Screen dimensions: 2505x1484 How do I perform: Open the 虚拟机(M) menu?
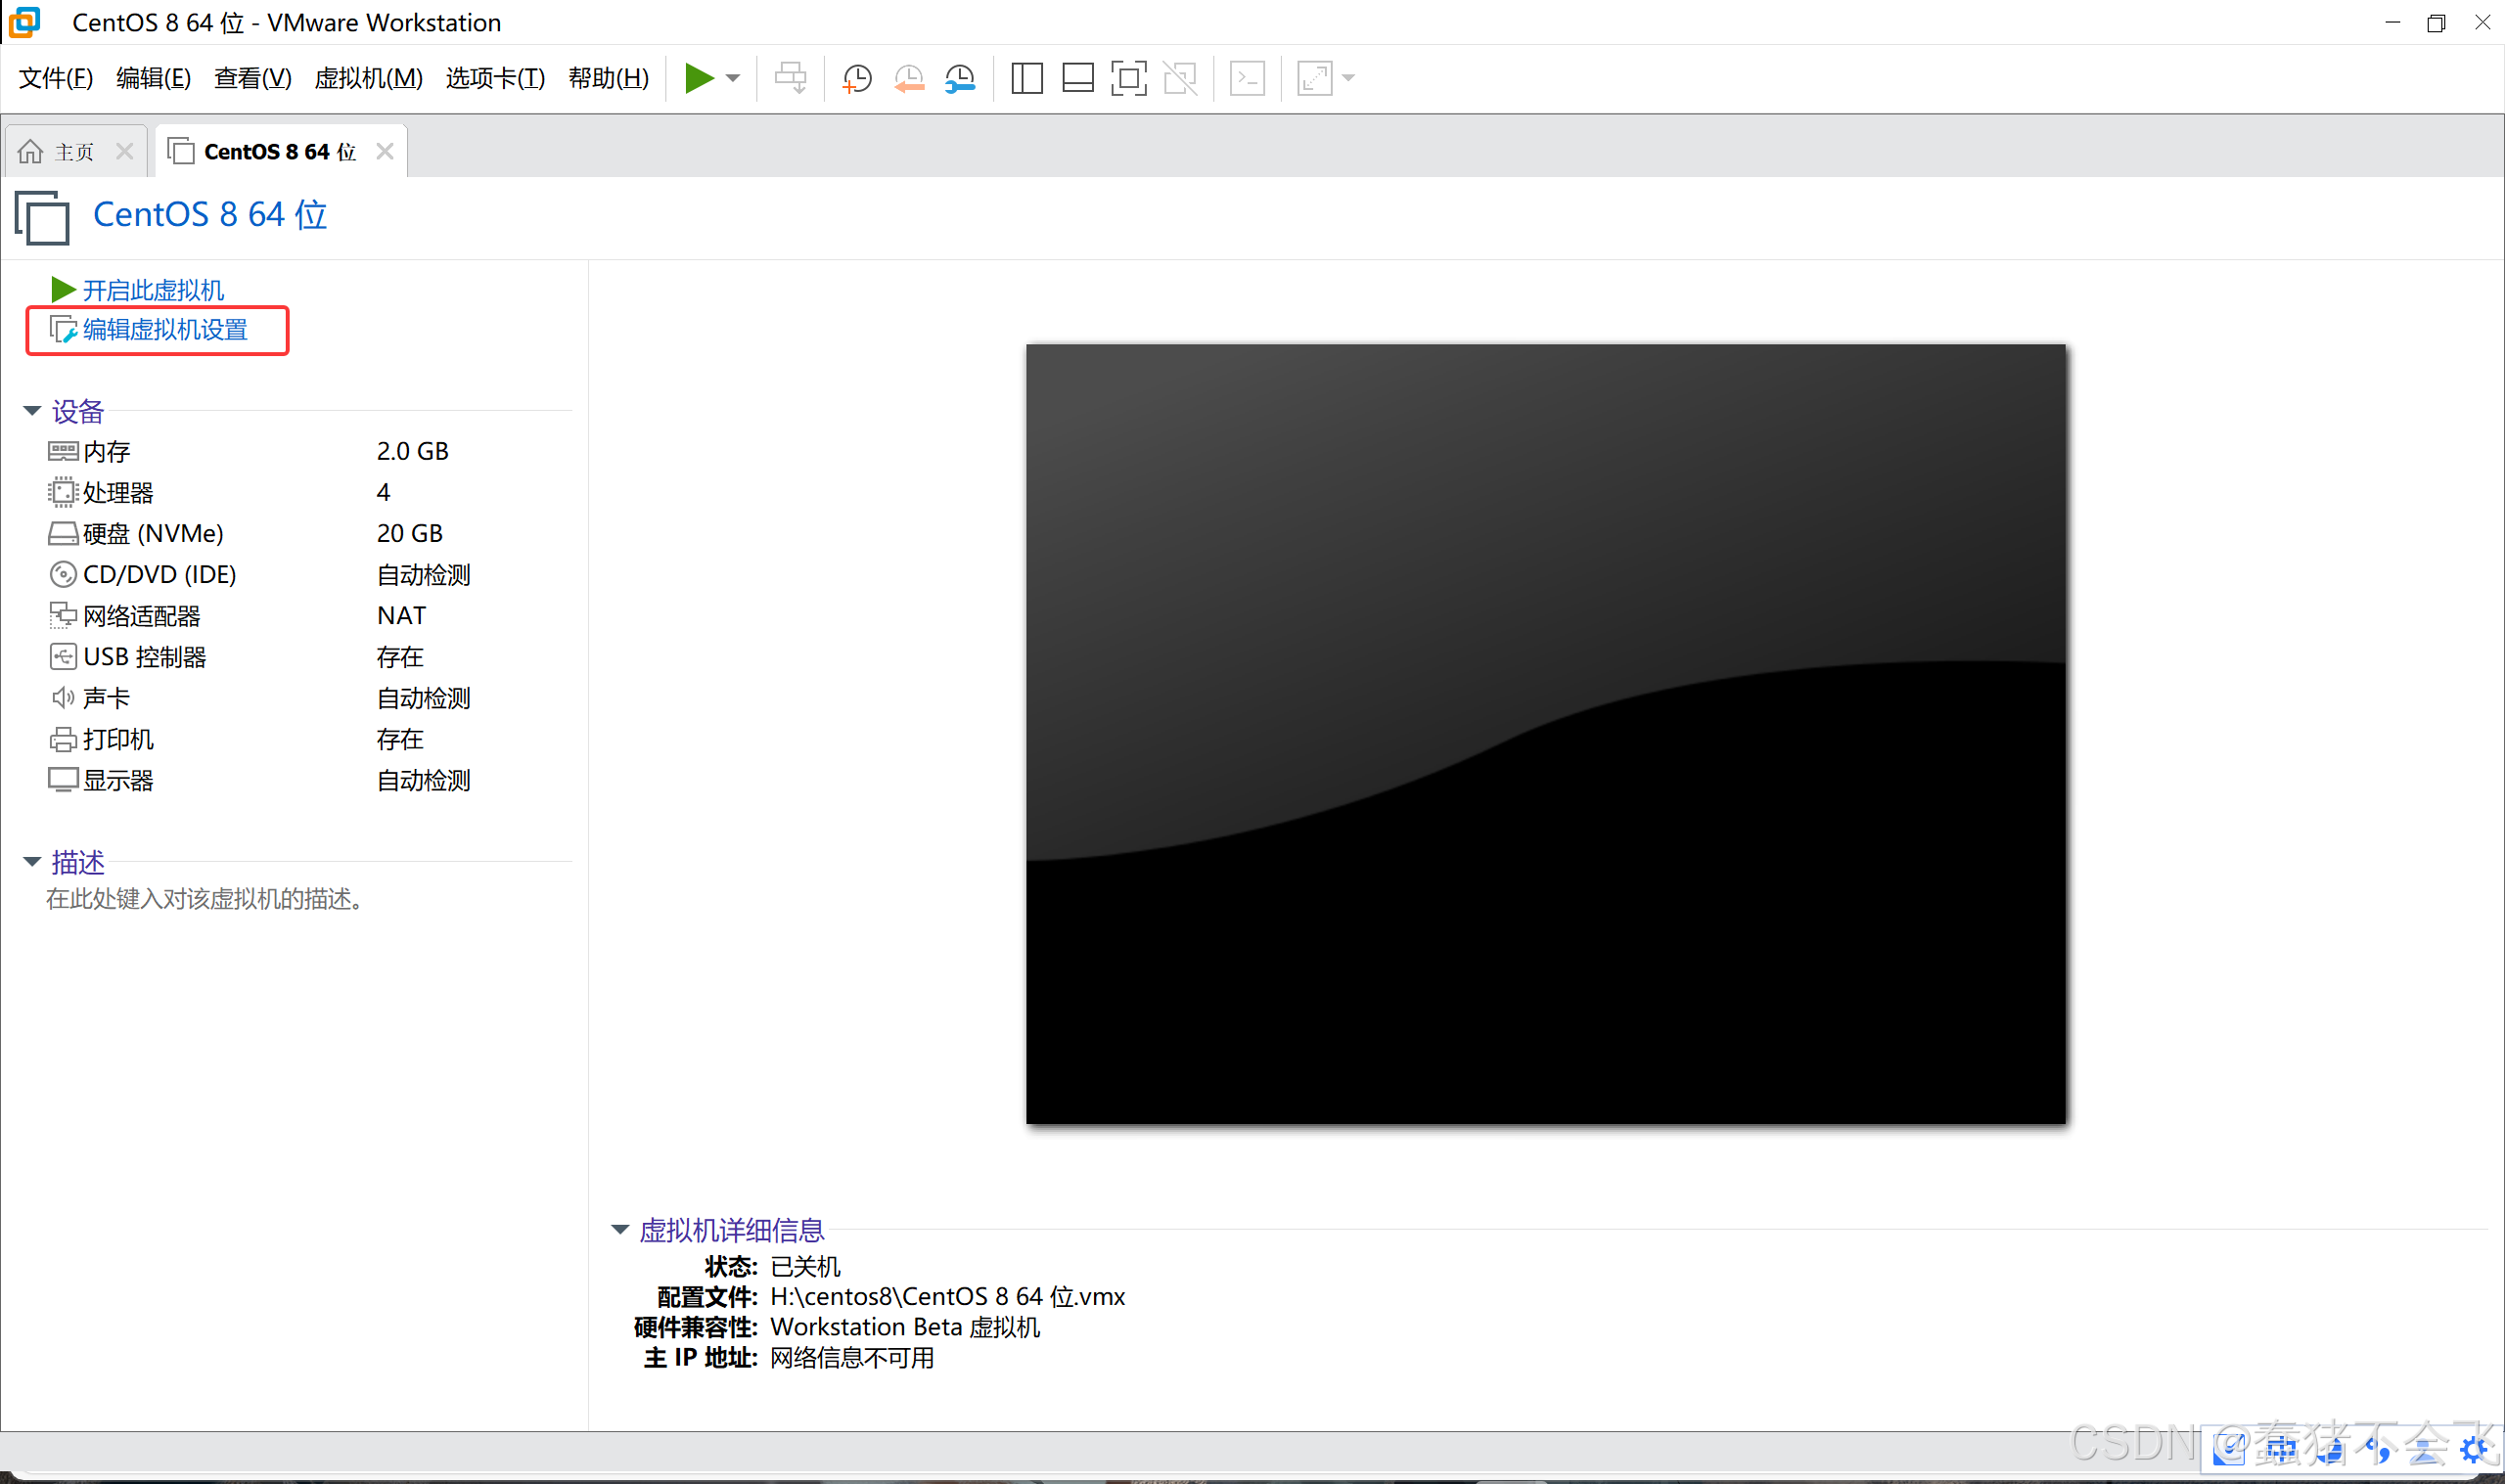pyautogui.click(x=367, y=78)
